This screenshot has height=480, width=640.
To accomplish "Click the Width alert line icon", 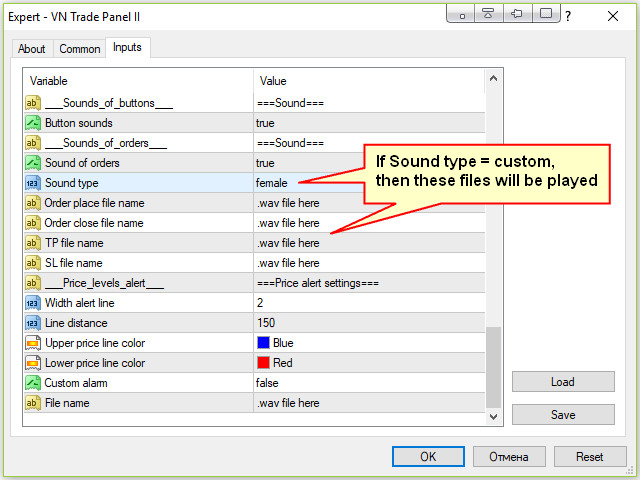I will (33, 303).
